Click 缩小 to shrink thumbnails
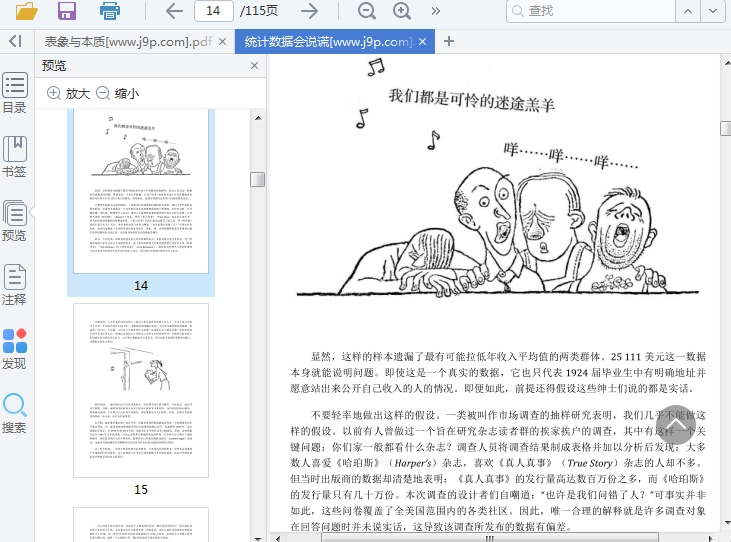Screen dimensions: 731x542 click(x=117, y=93)
